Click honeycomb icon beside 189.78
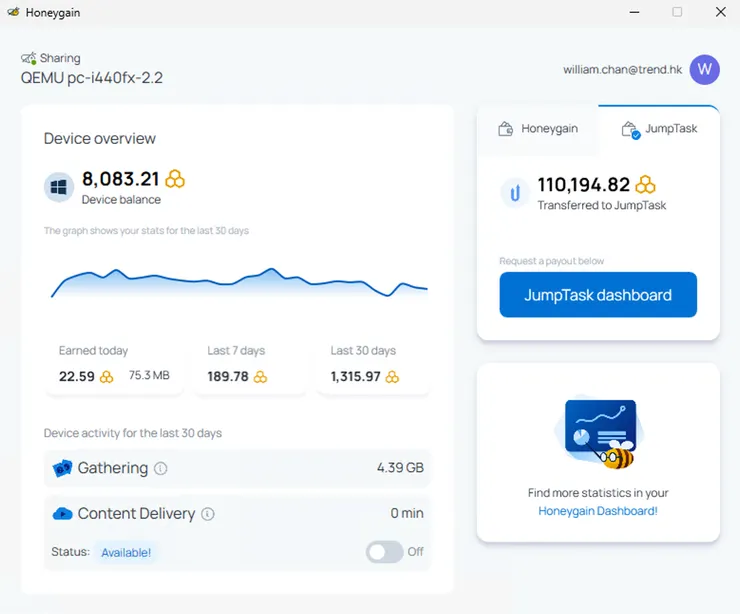The image size is (740, 614). pos(261,377)
